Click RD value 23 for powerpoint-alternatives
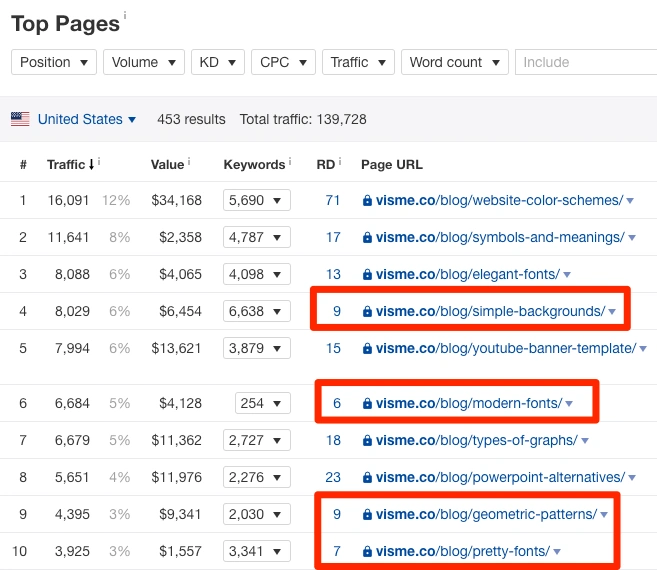This screenshot has height=570, width=657. 333,477
